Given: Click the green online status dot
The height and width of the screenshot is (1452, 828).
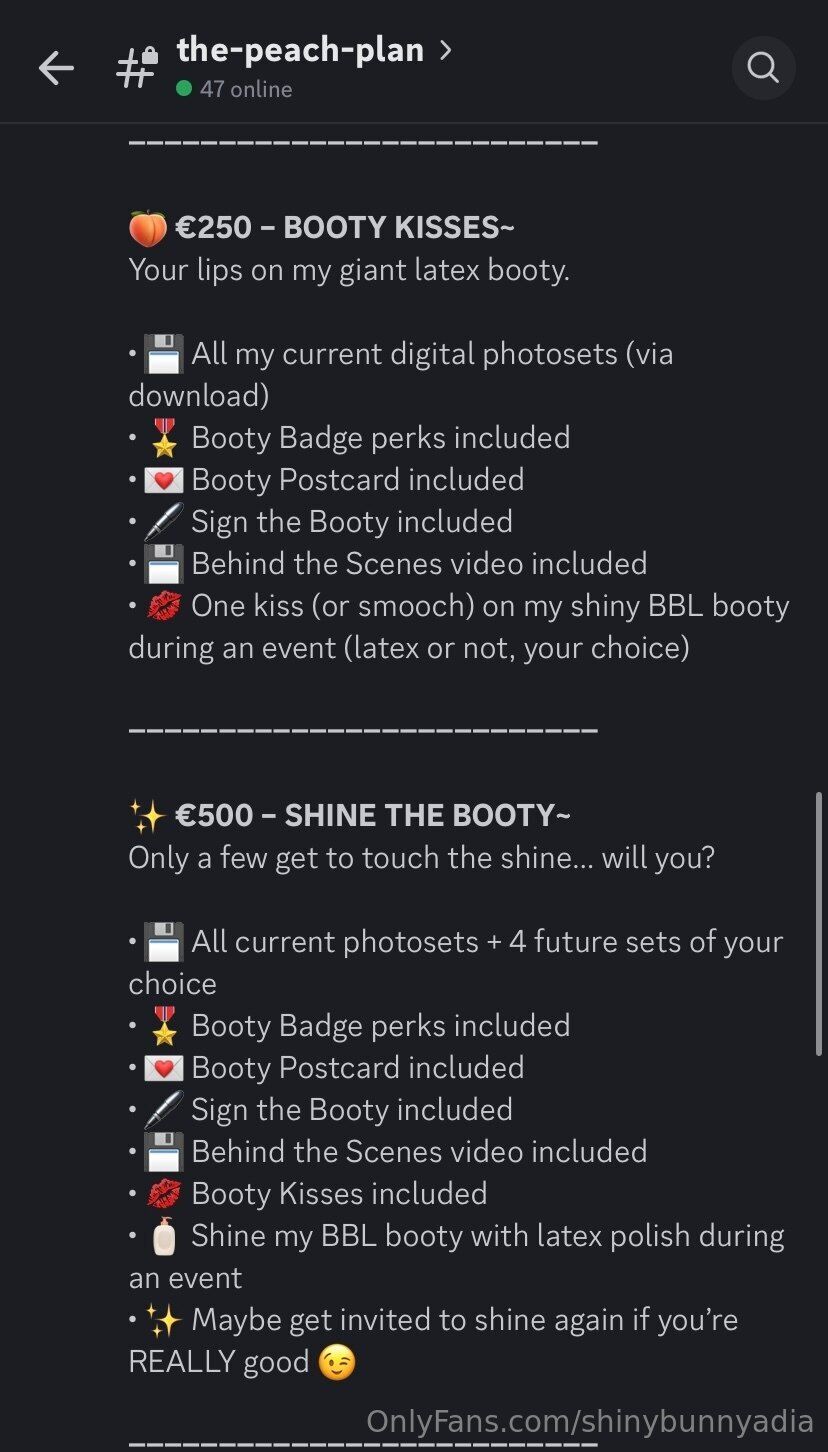Looking at the screenshot, I should point(184,89).
